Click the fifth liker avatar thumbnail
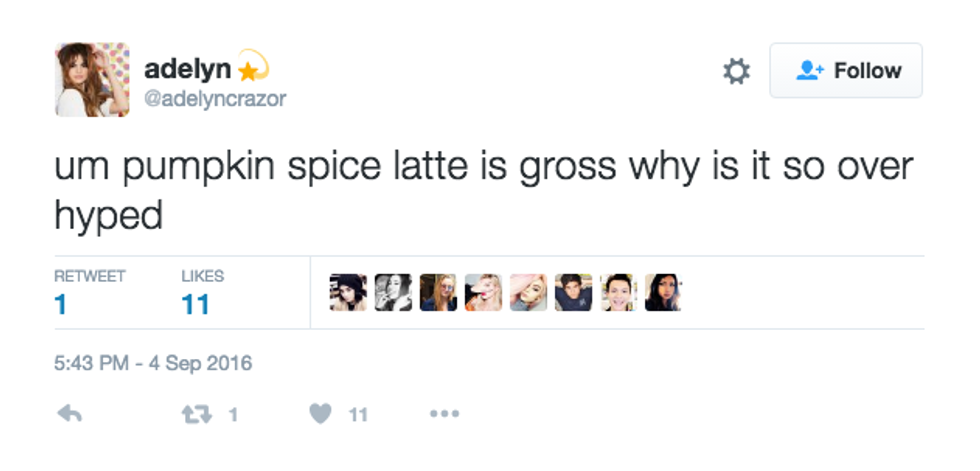 tap(528, 292)
